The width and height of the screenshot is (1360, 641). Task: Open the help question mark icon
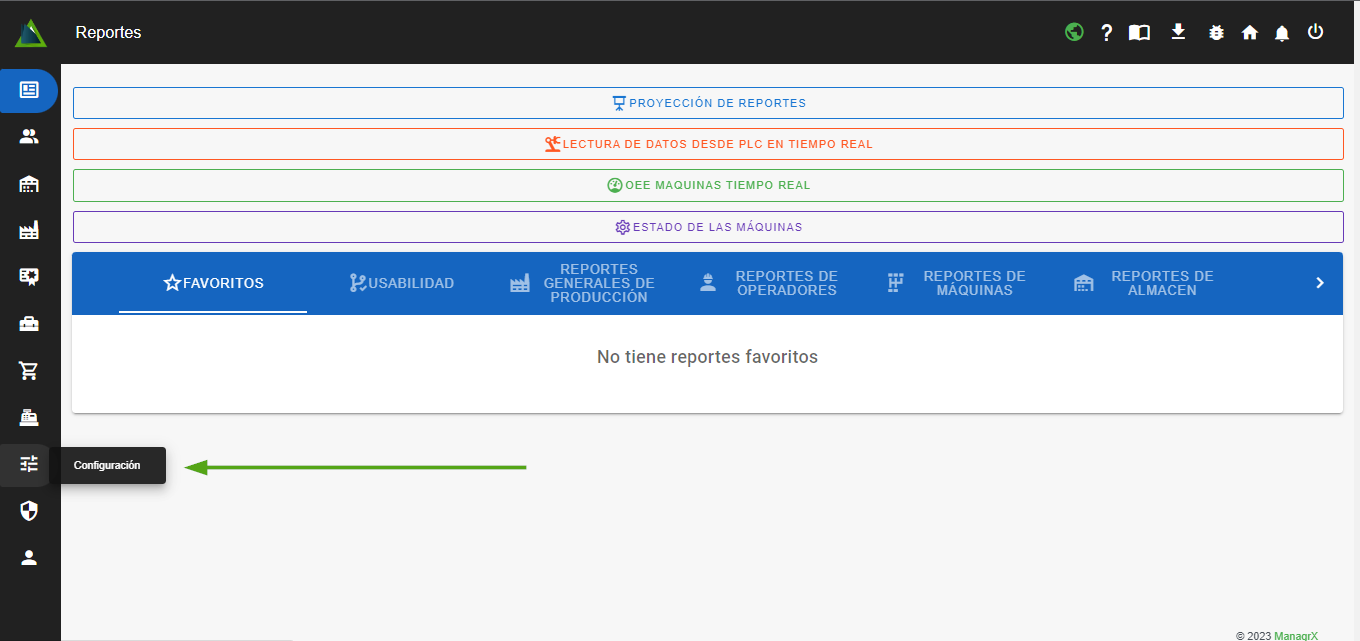point(1106,33)
